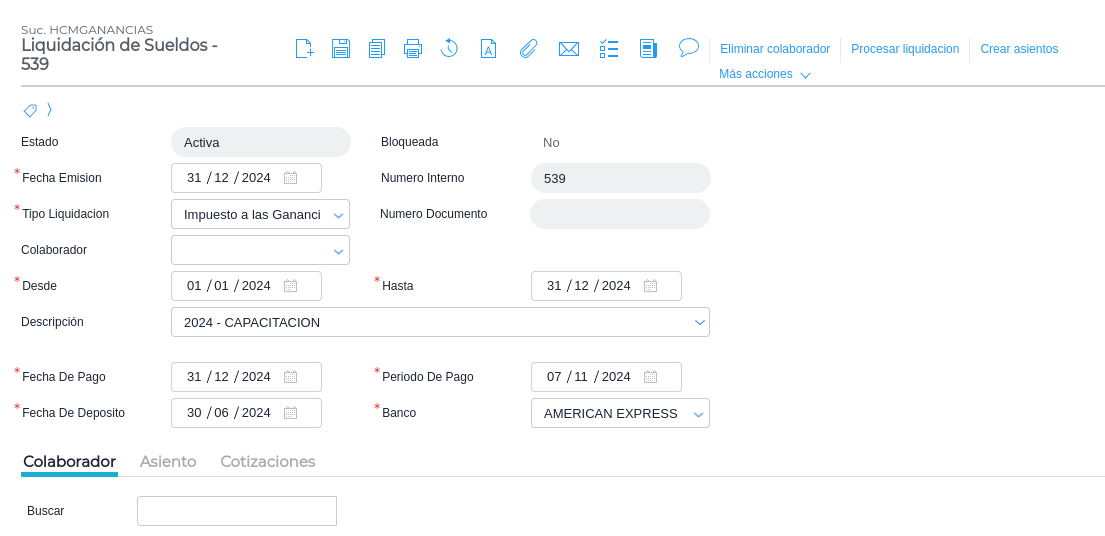Click the printer icon
This screenshot has width=1105, height=536.
413,48
